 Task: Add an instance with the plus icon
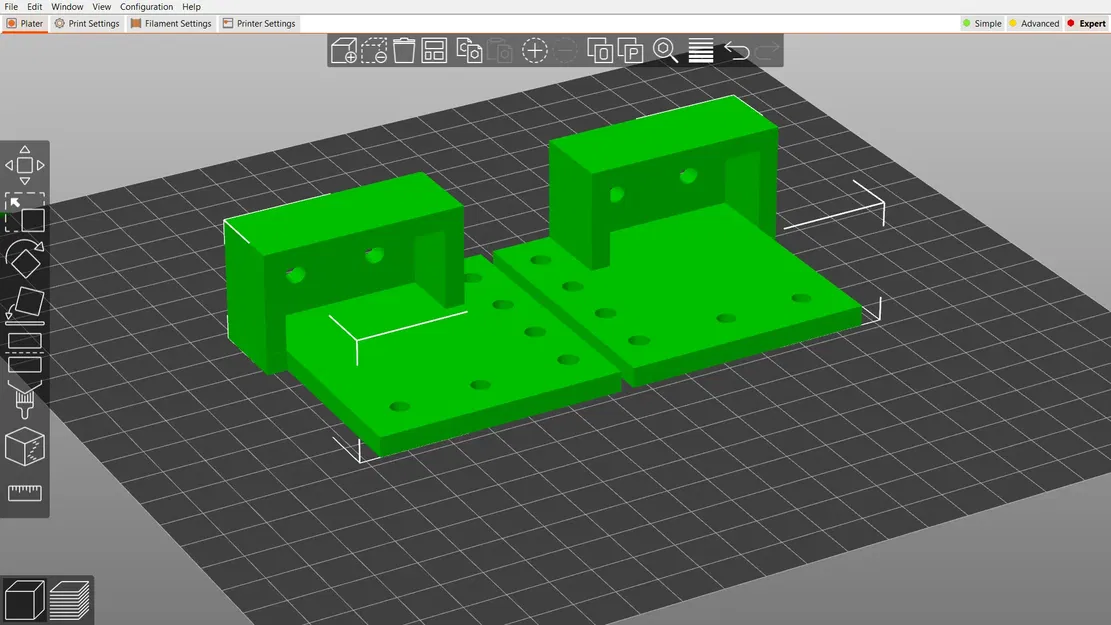(x=535, y=51)
